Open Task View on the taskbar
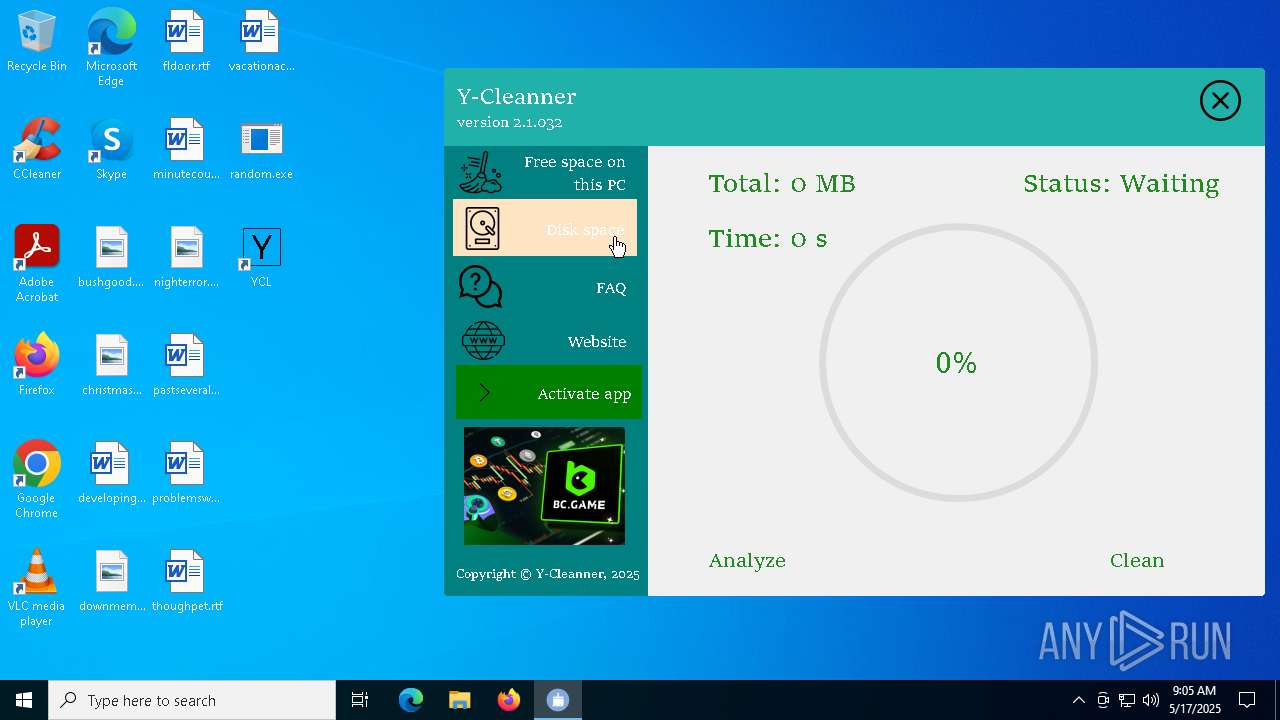 (360, 700)
